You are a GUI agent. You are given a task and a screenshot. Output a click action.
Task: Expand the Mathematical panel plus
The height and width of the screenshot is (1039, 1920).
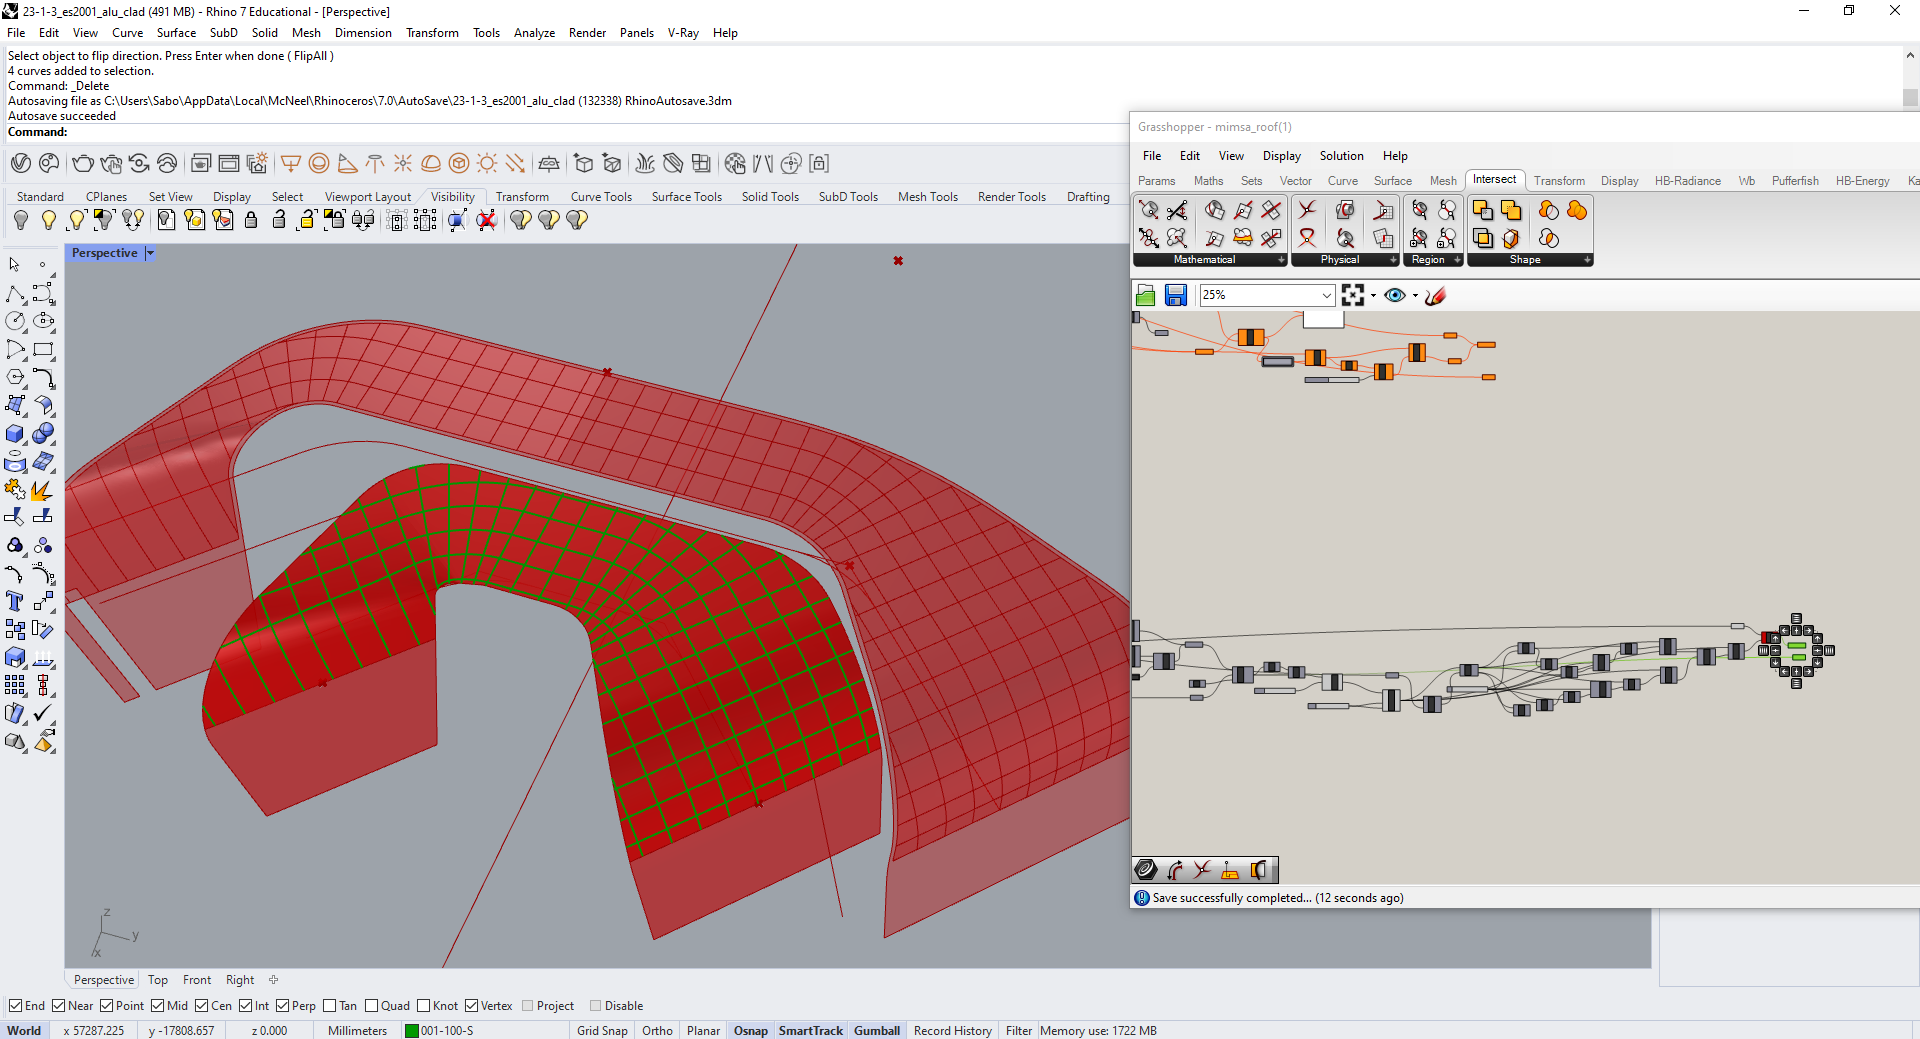(x=1282, y=260)
